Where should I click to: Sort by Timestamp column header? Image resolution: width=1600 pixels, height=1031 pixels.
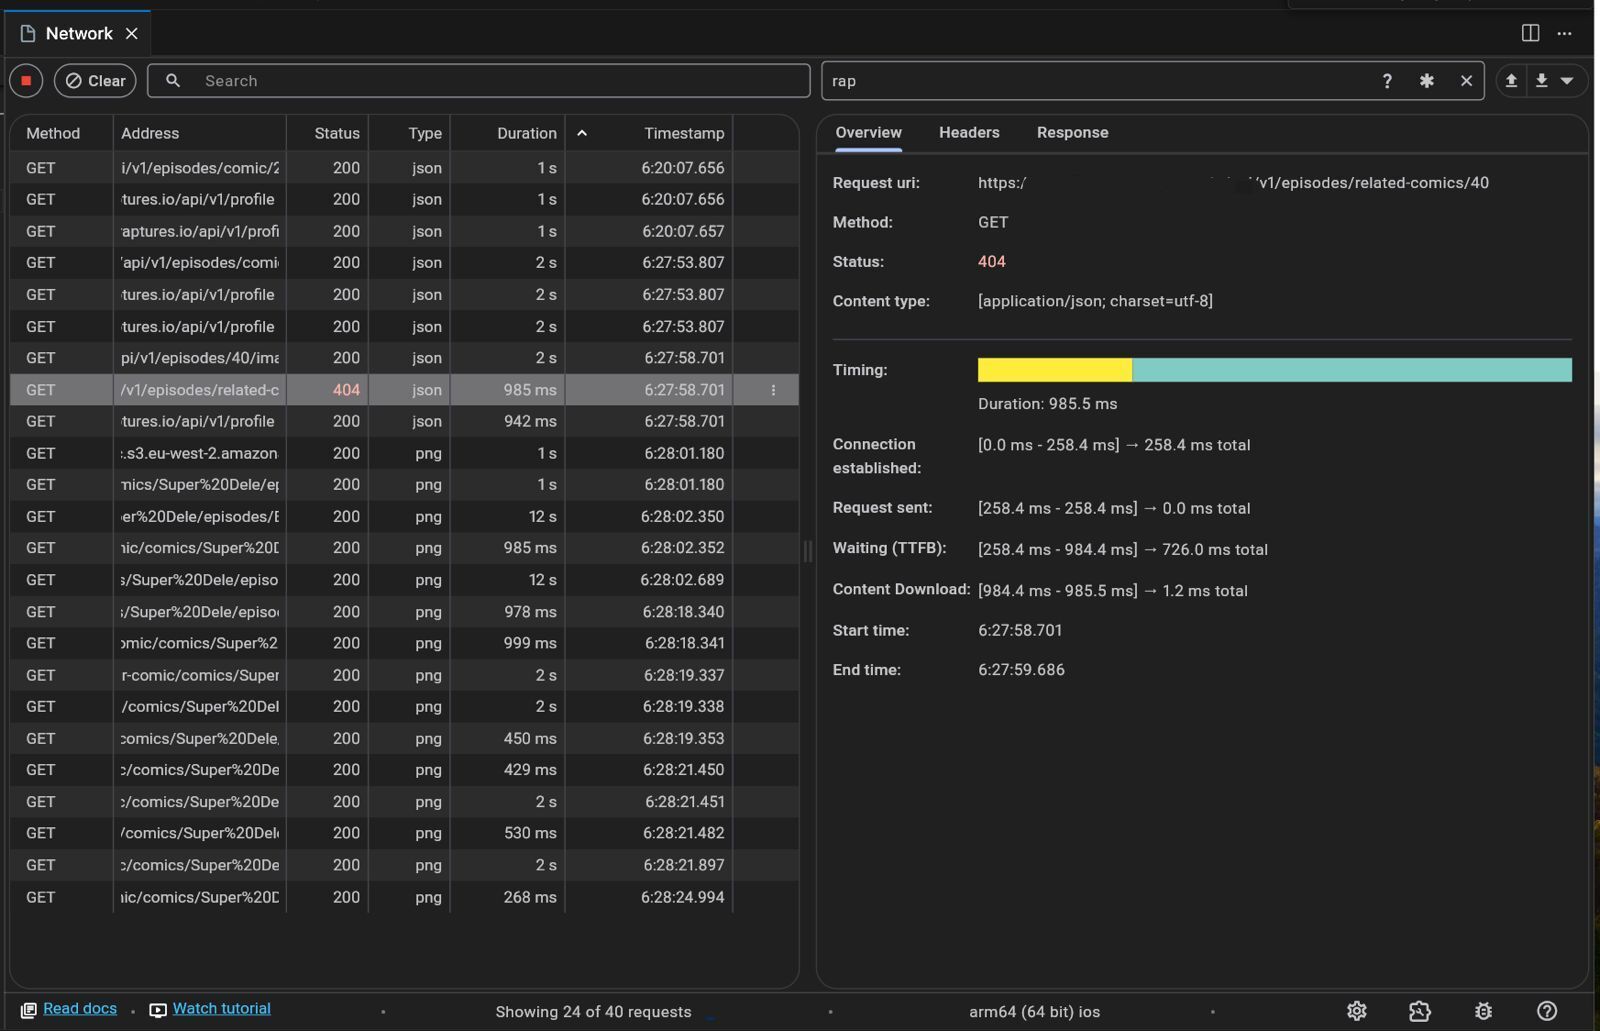pos(684,133)
